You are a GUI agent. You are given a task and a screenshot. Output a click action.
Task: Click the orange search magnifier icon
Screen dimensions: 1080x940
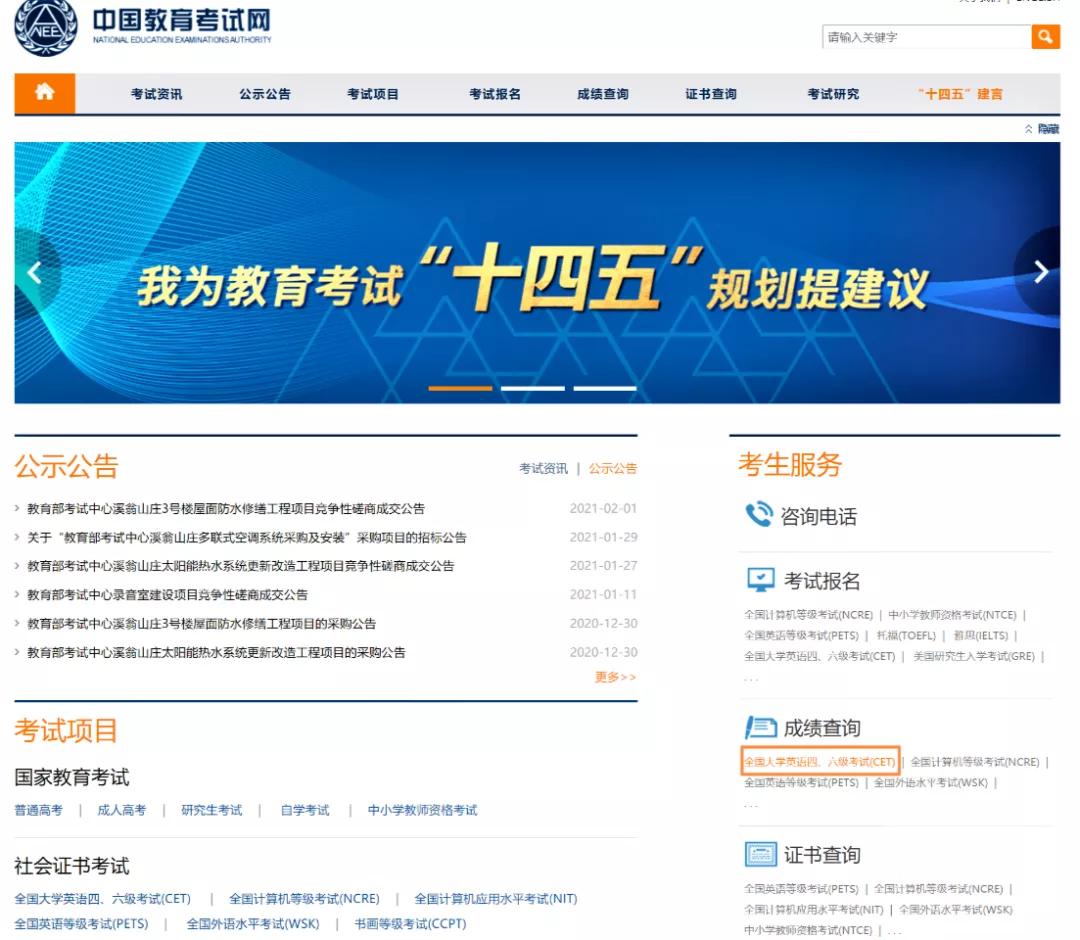click(x=1046, y=37)
